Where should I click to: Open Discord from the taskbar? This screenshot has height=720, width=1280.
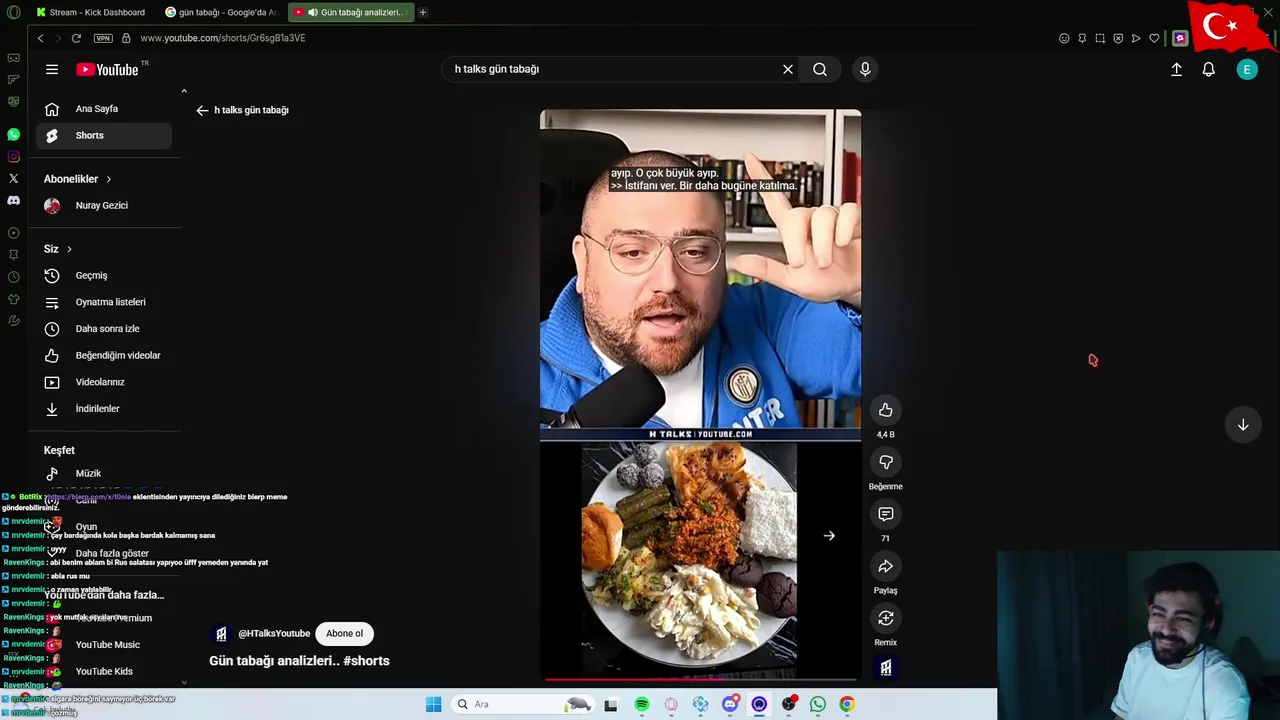click(730, 704)
